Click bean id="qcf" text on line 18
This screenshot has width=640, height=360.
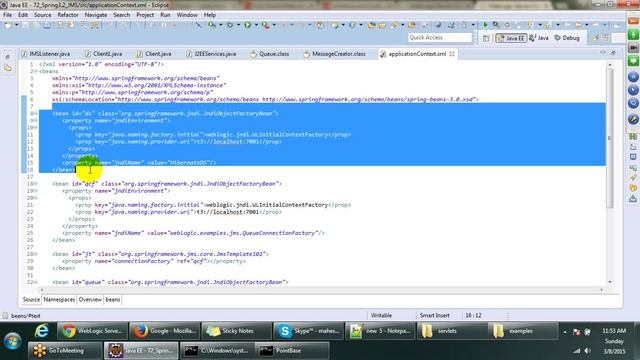75,184
